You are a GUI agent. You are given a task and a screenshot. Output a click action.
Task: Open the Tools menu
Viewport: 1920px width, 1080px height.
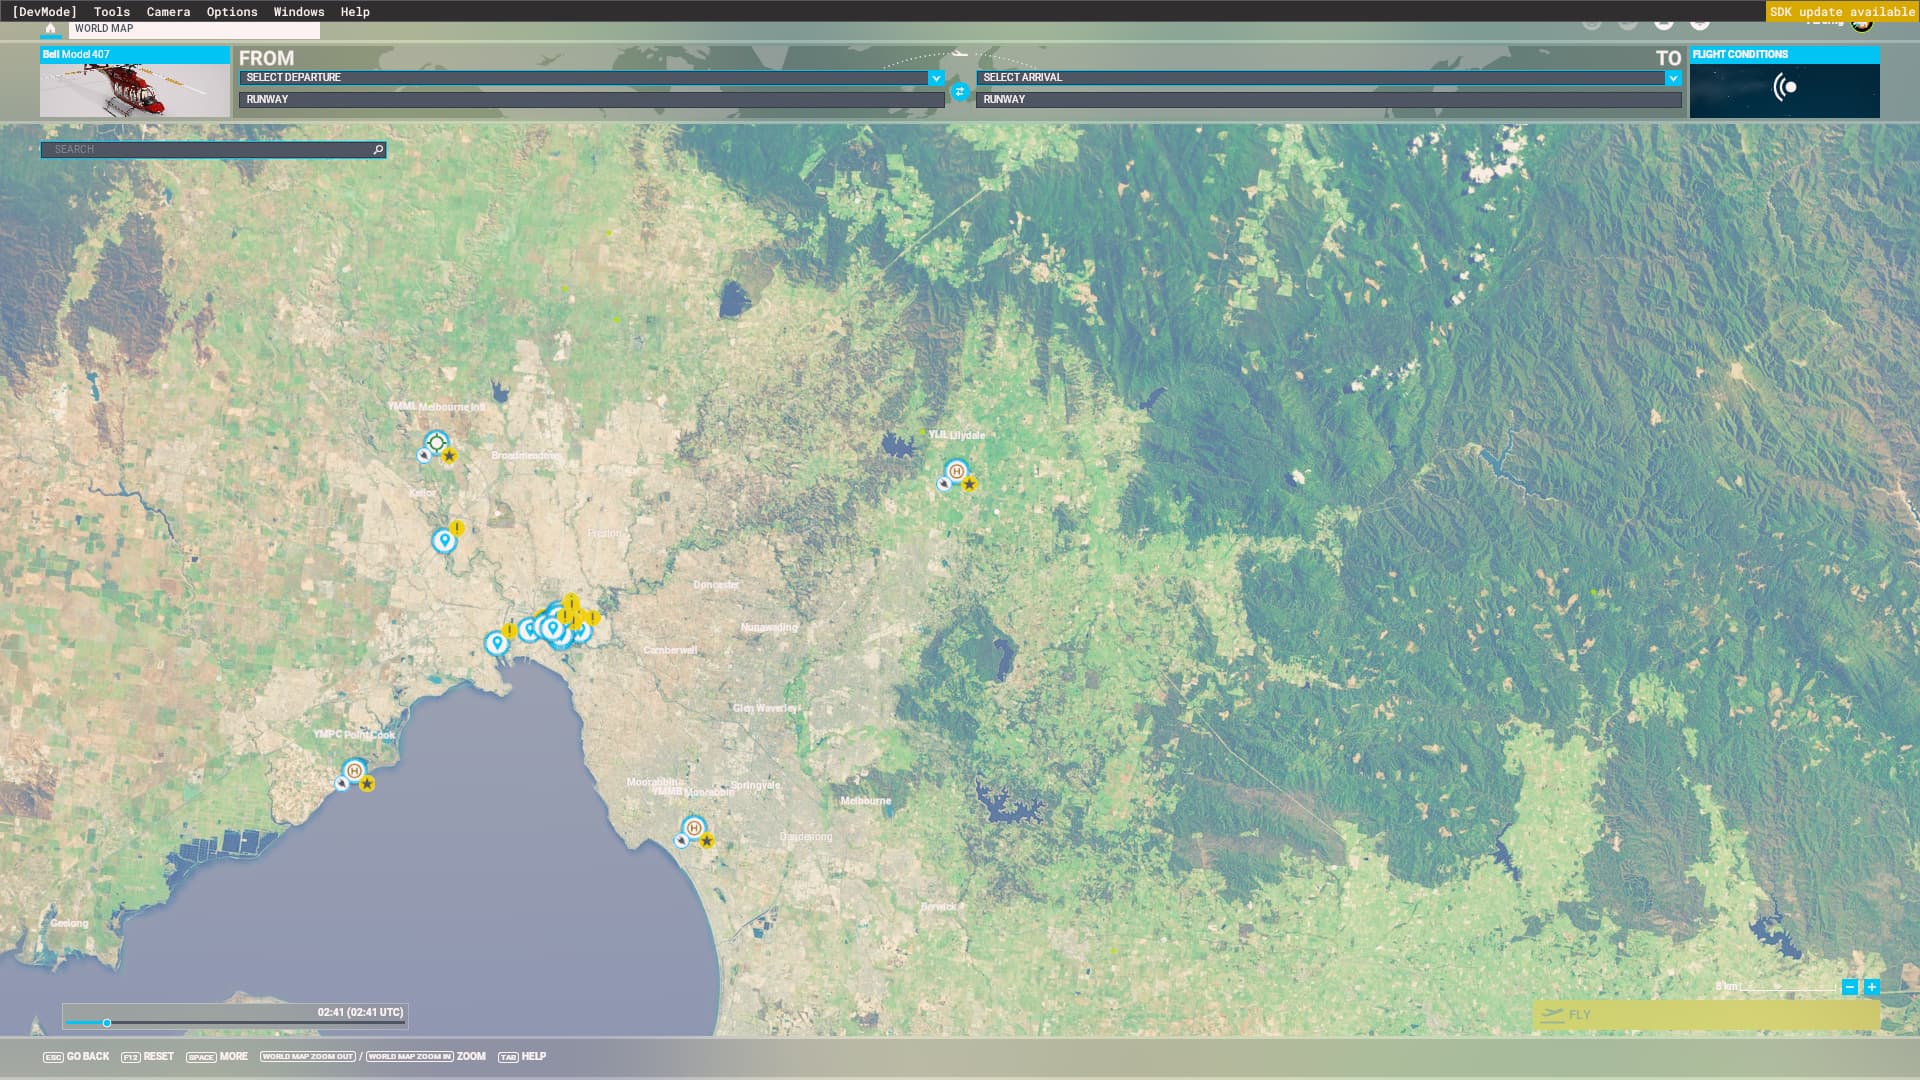click(111, 12)
